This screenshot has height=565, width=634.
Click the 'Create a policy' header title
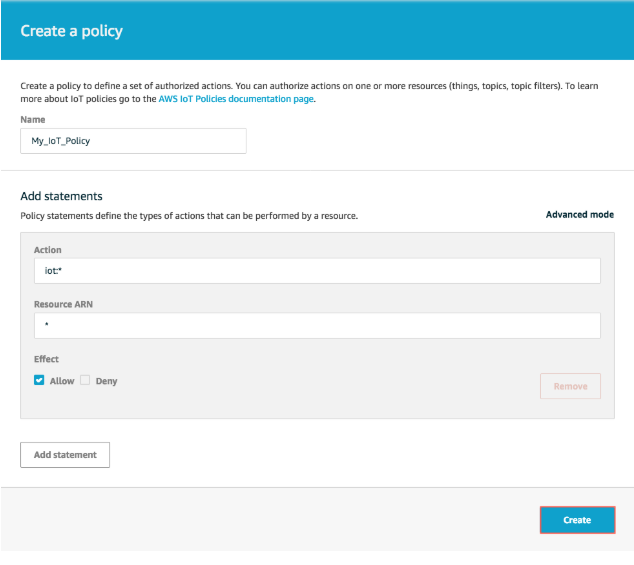[x=71, y=32]
